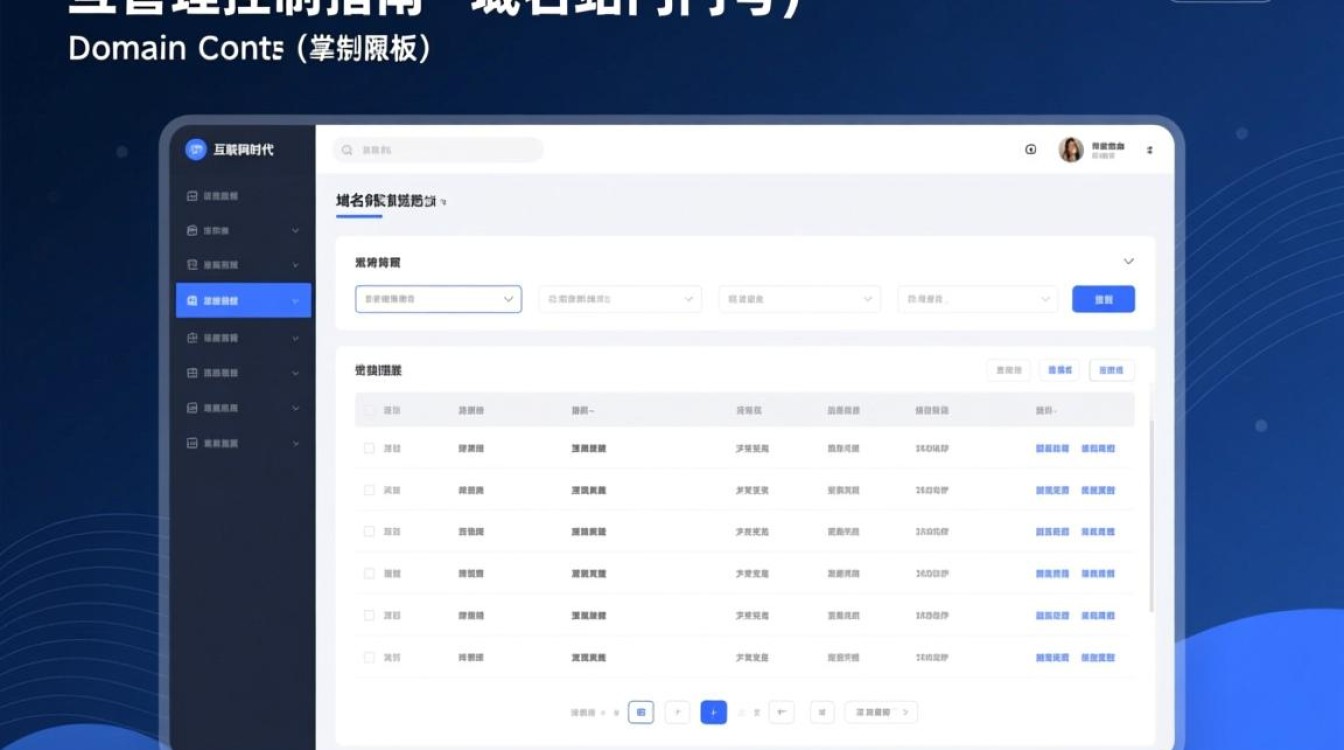Viewport: 1344px width, 750px height.
Task: Collapse the filter panel via its chevron
Action: 1128,261
